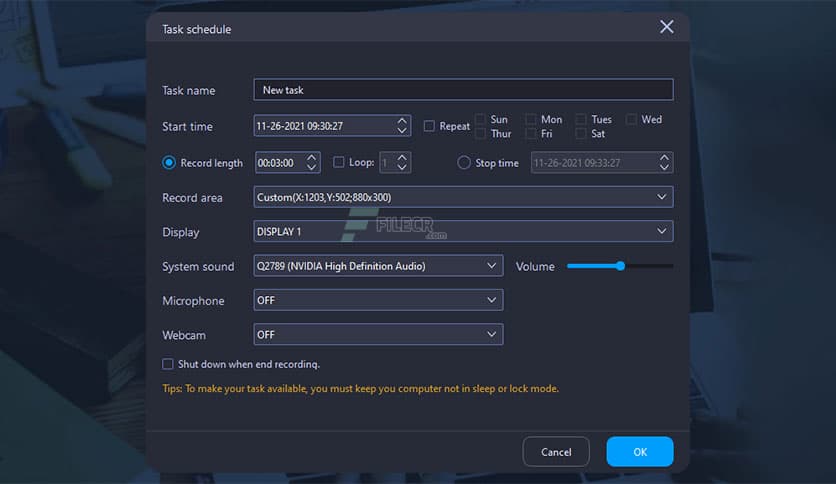Check the Fri day checkbox

(530, 133)
